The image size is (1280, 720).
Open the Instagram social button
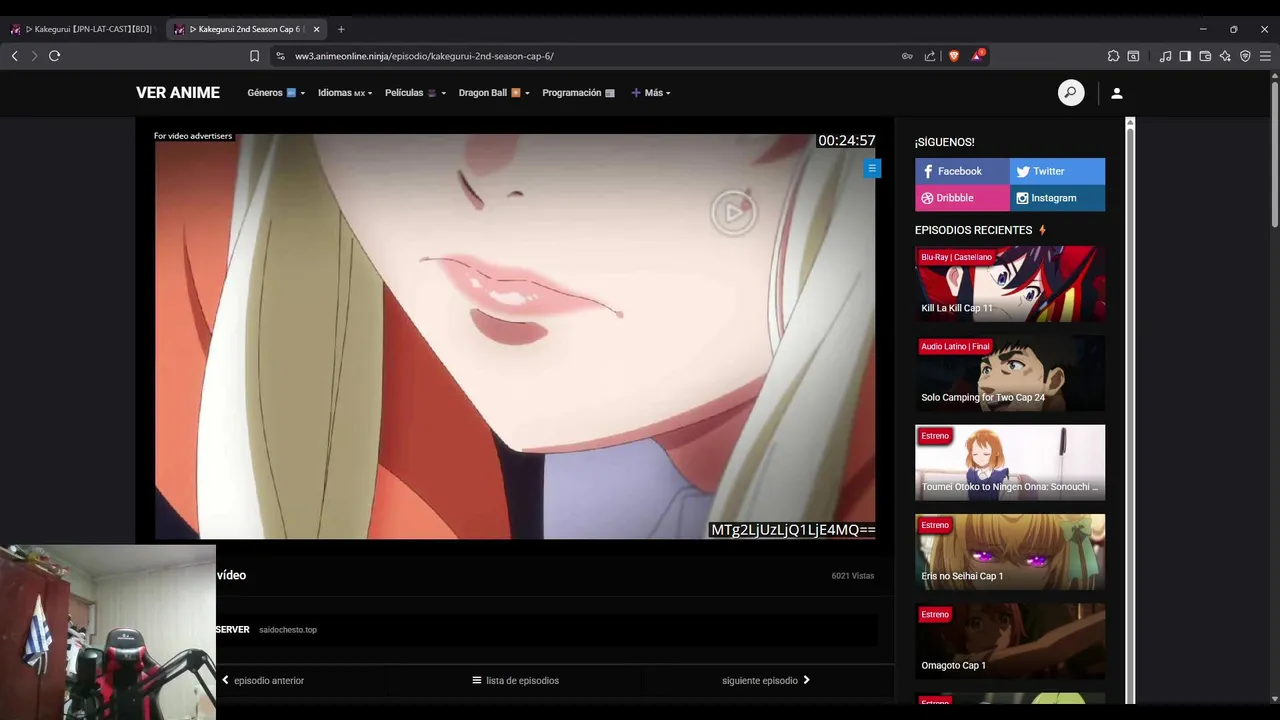[x=1057, y=198]
